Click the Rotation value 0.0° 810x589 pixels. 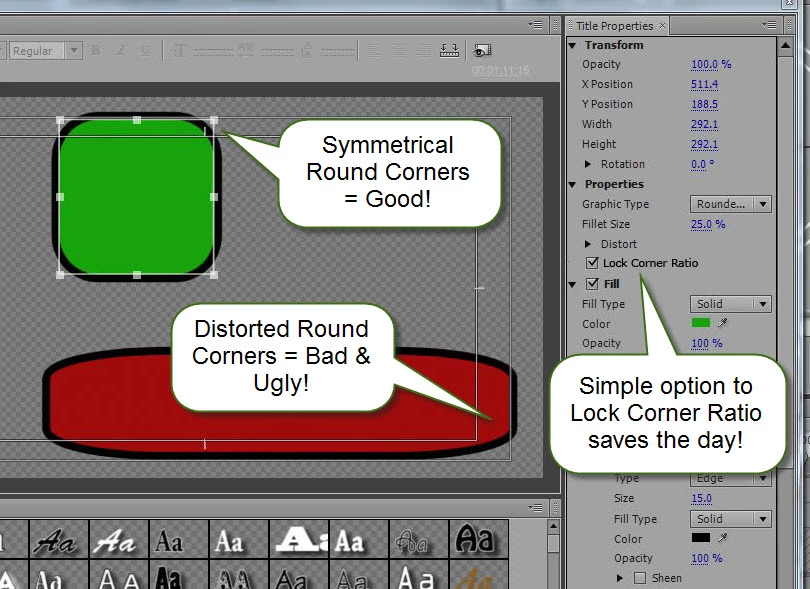(x=703, y=164)
